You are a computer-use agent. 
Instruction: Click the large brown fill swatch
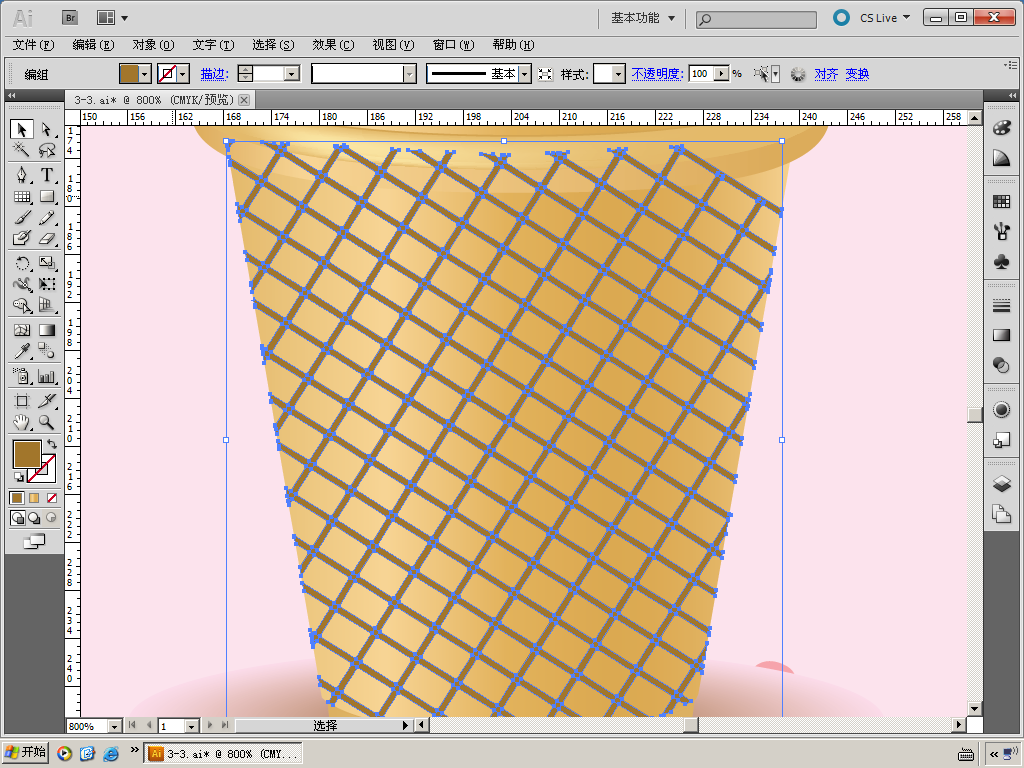pos(26,454)
